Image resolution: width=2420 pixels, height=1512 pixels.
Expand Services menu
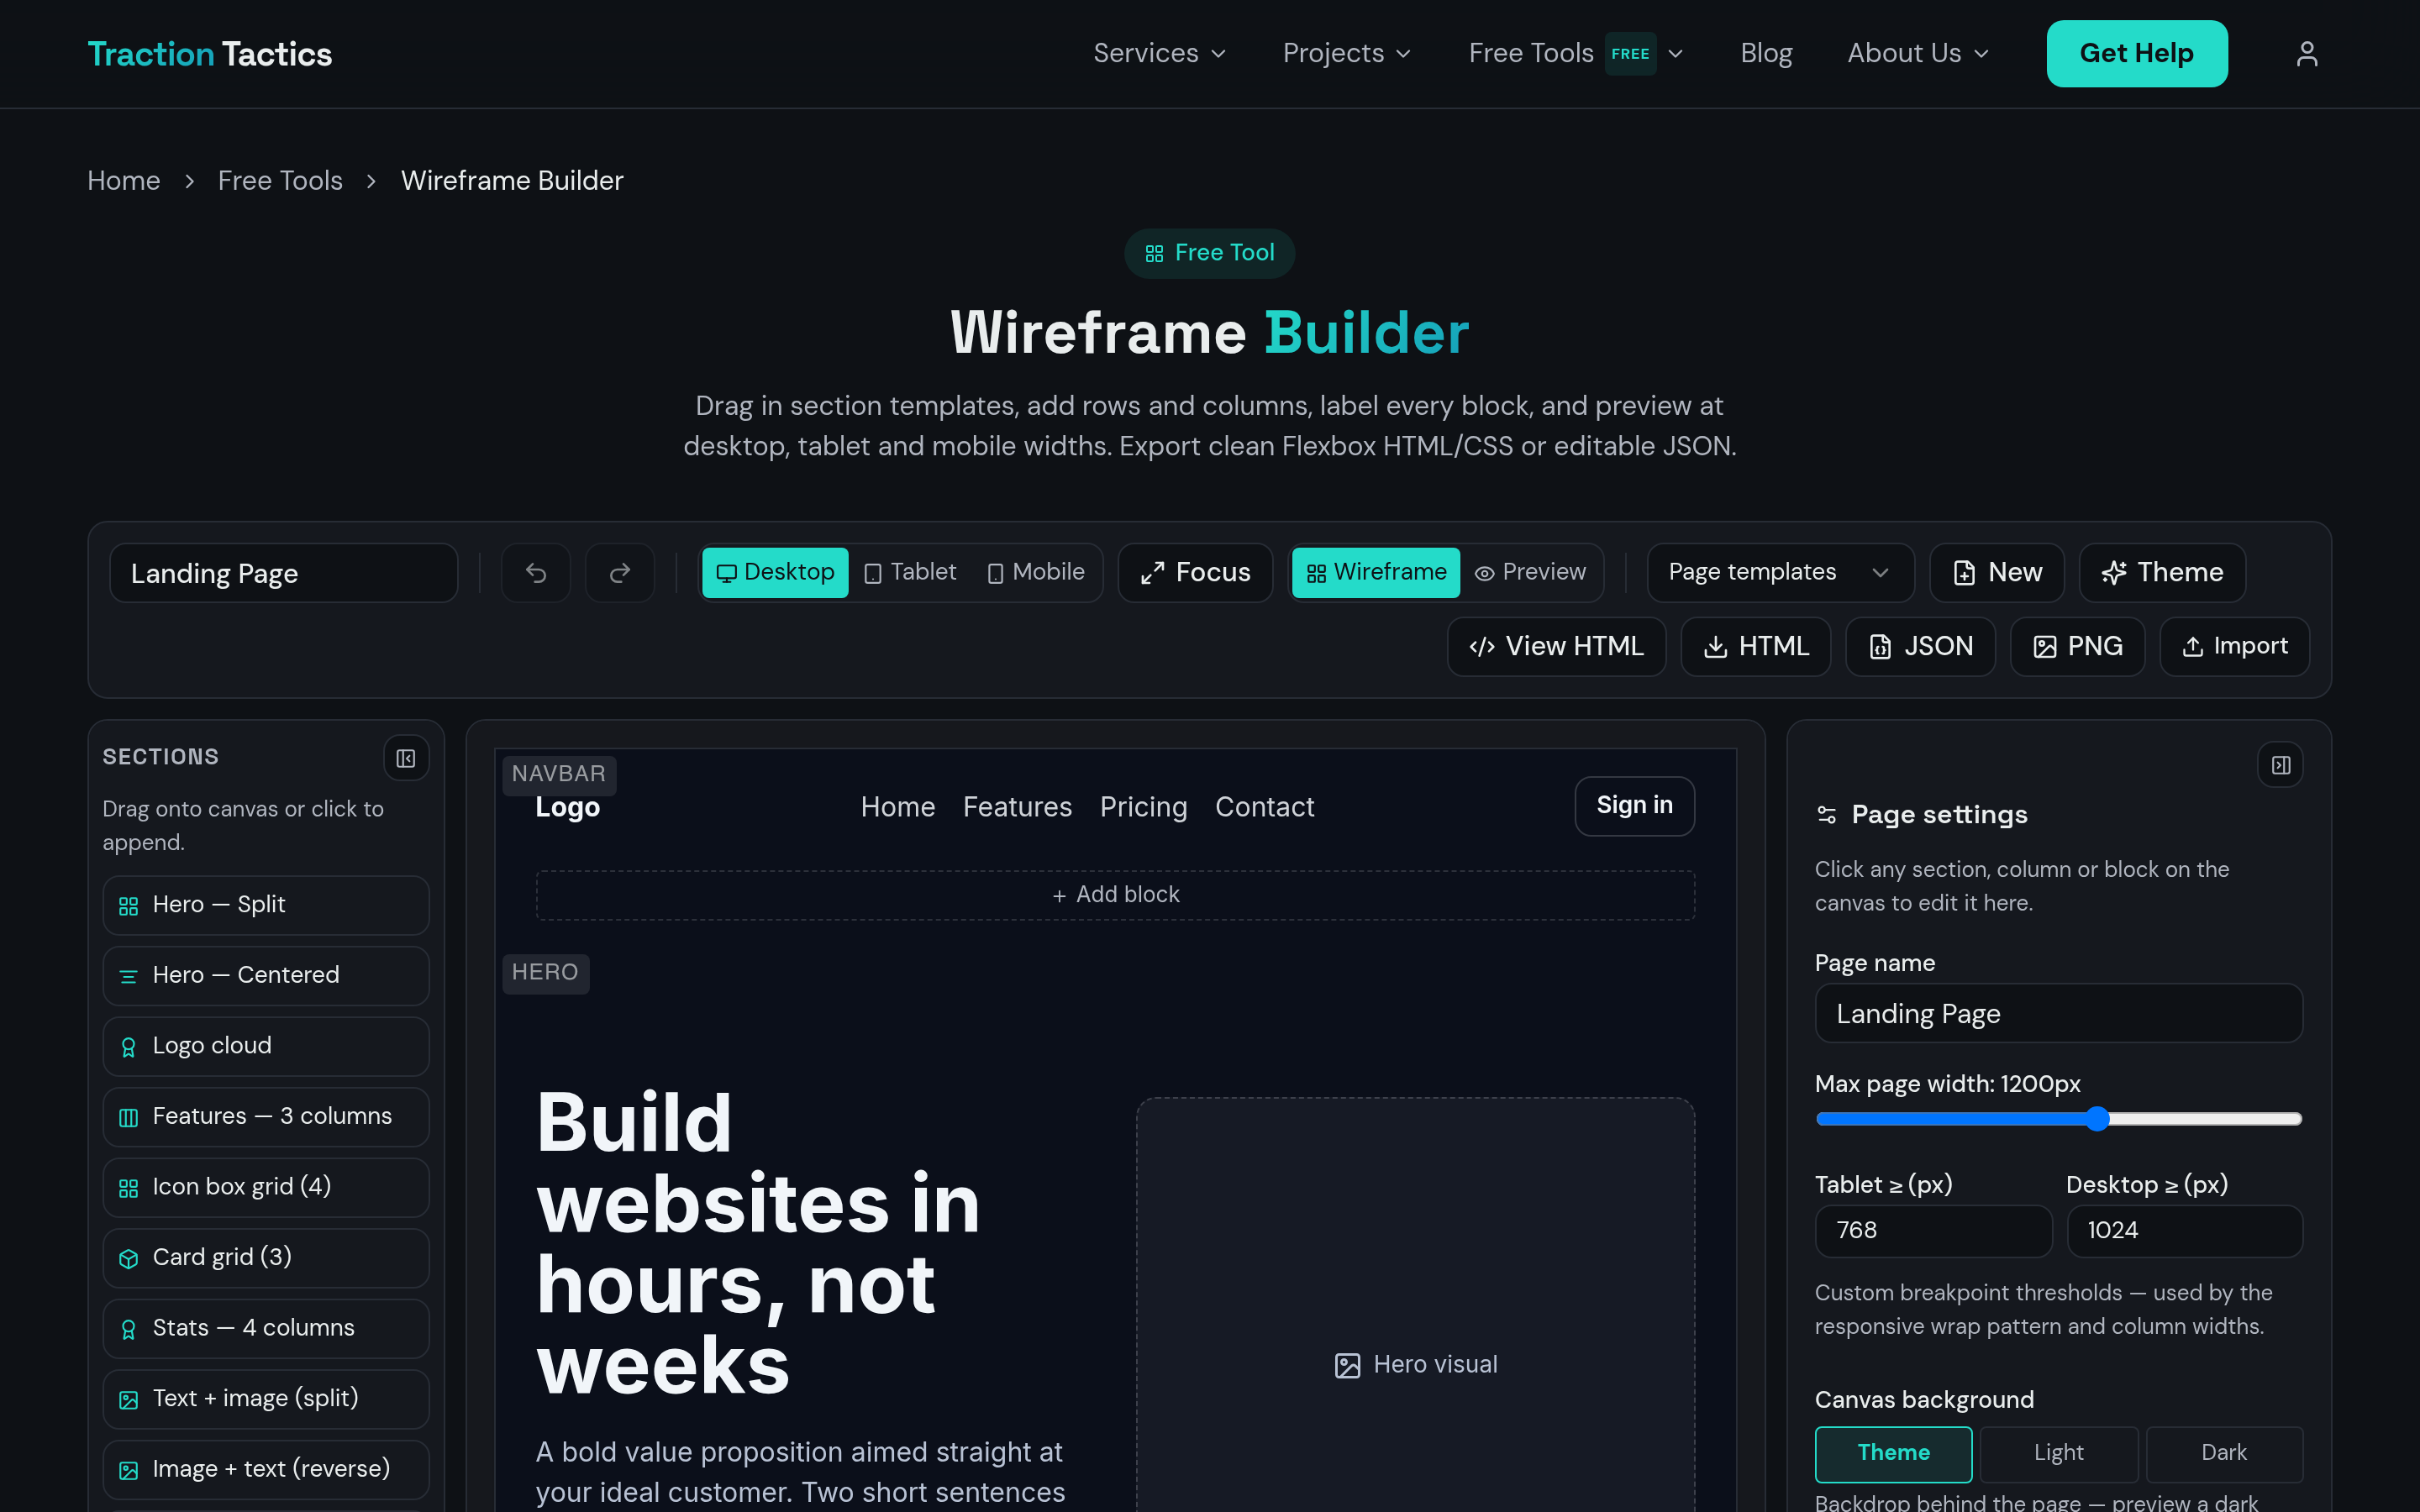click(1159, 54)
